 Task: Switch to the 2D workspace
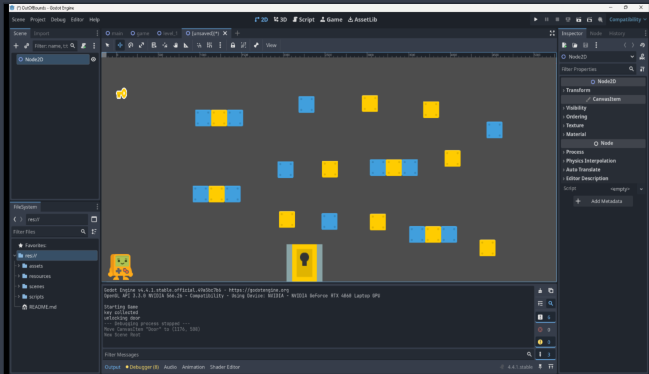tap(261, 19)
